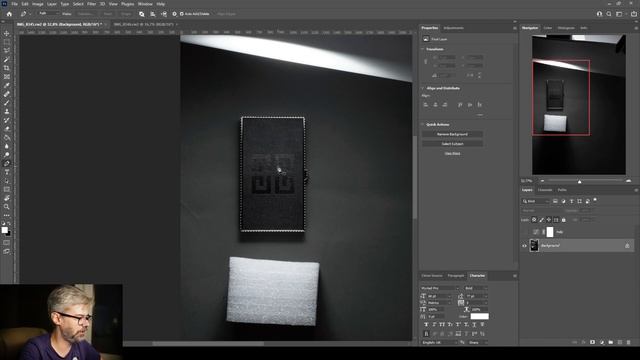The width and height of the screenshot is (640, 360).
Task: Open the pen tool preset picker arrow
Action: (x=30, y=14)
